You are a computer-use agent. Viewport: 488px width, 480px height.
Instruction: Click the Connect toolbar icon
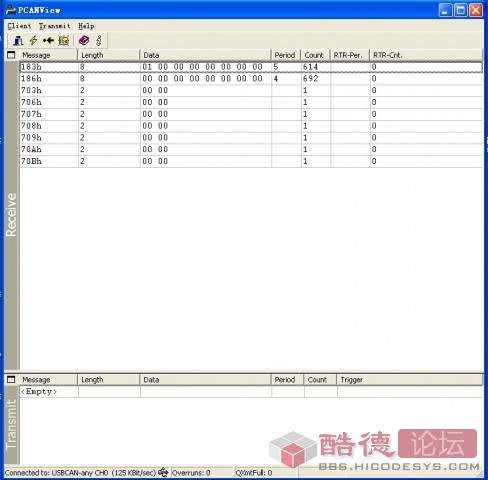tap(18, 41)
